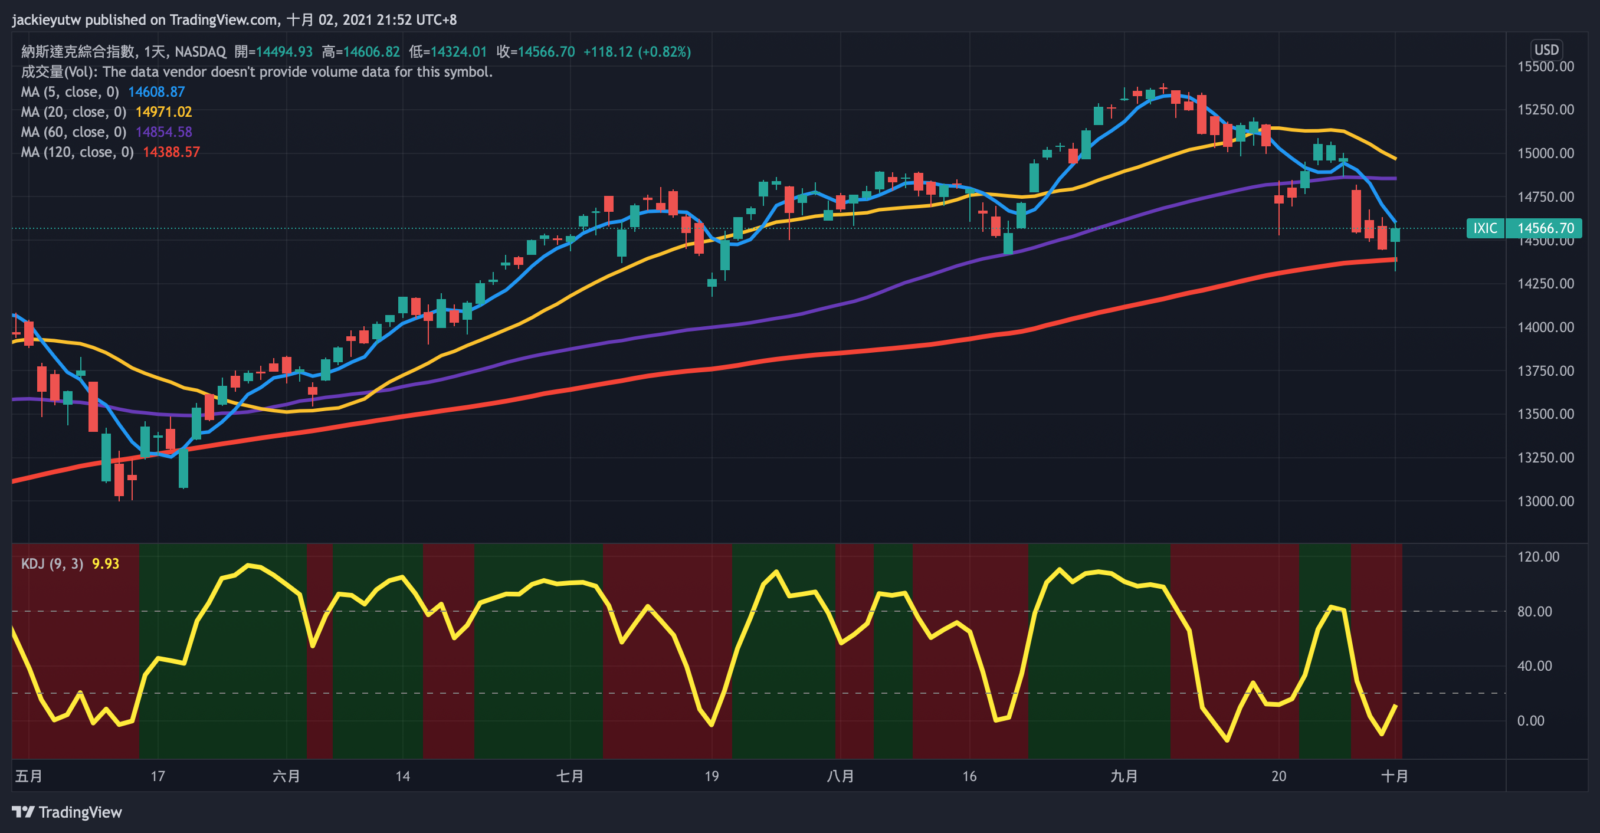The width and height of the screenshot is (1600, 833).
Task: Click the red MA120 value 14388.57
Action: (x=171, y=152)
